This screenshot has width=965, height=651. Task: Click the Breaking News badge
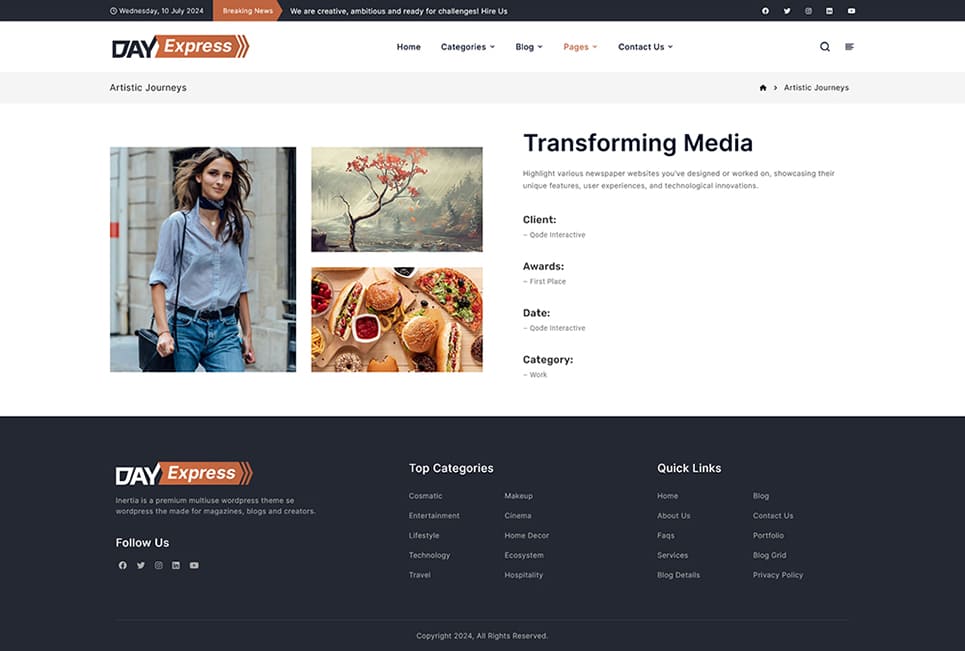(246, 11)
